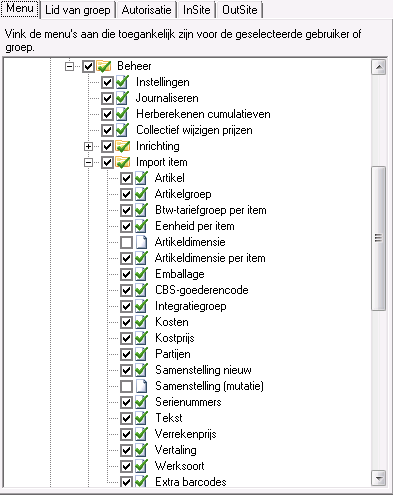The image size is (393, 495).
Task: Uncheck the Journaliseren checkbox
Action: (107, 98)
